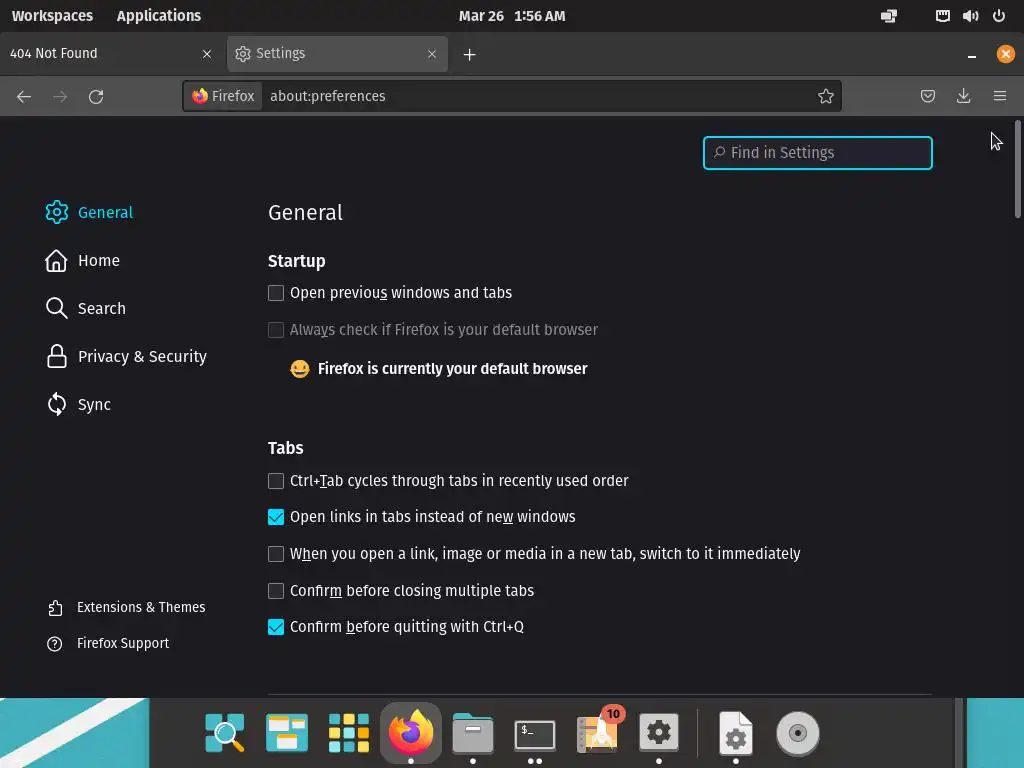Viewport: 1024px width, 768px height.
Task: Open the Pop launcher search in dock
Action: [x=225, y=733]
